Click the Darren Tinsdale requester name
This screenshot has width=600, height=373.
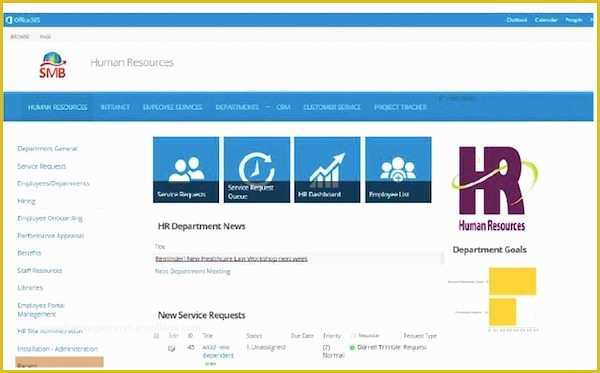coord(379,347)
